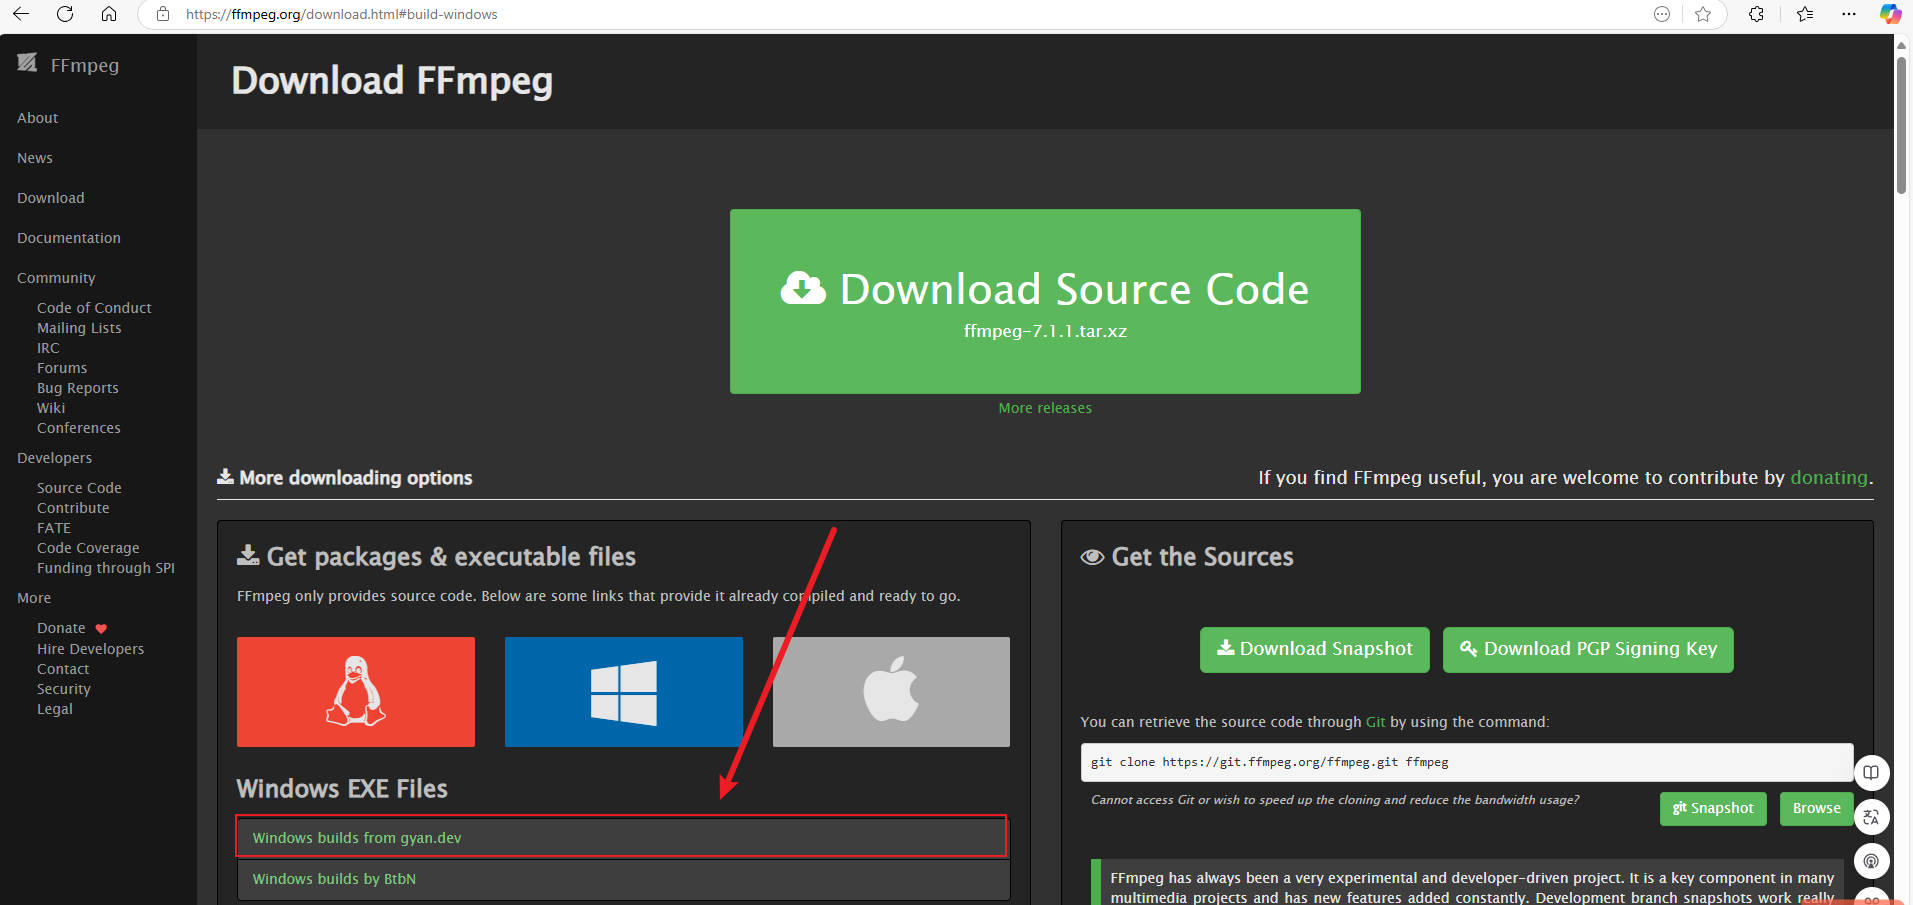Expand the Community section in the sidebar
Viewport: 1913px width, 905px height.
pyautogui.click(x=56, y=277)
